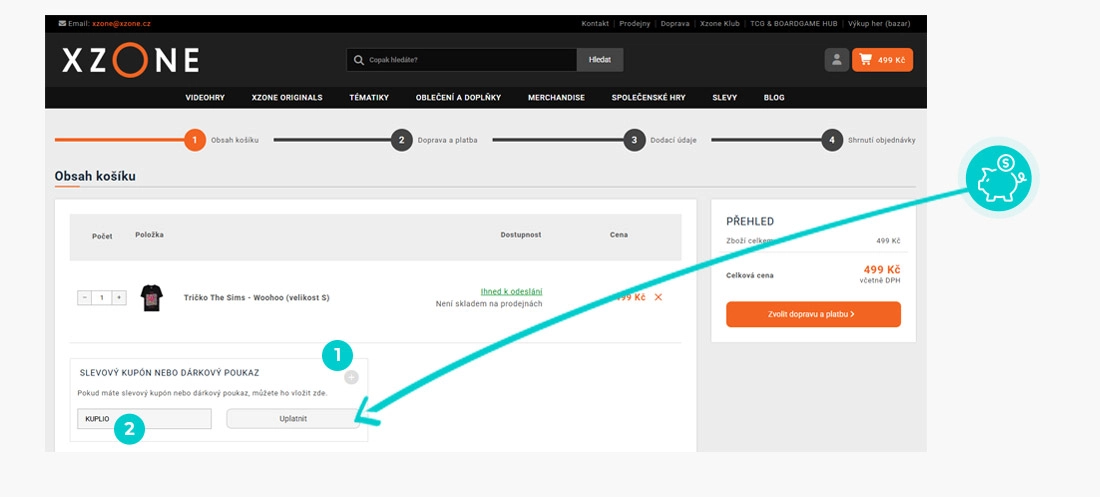Remove the t-shirt with the X icon

[658, 297]
